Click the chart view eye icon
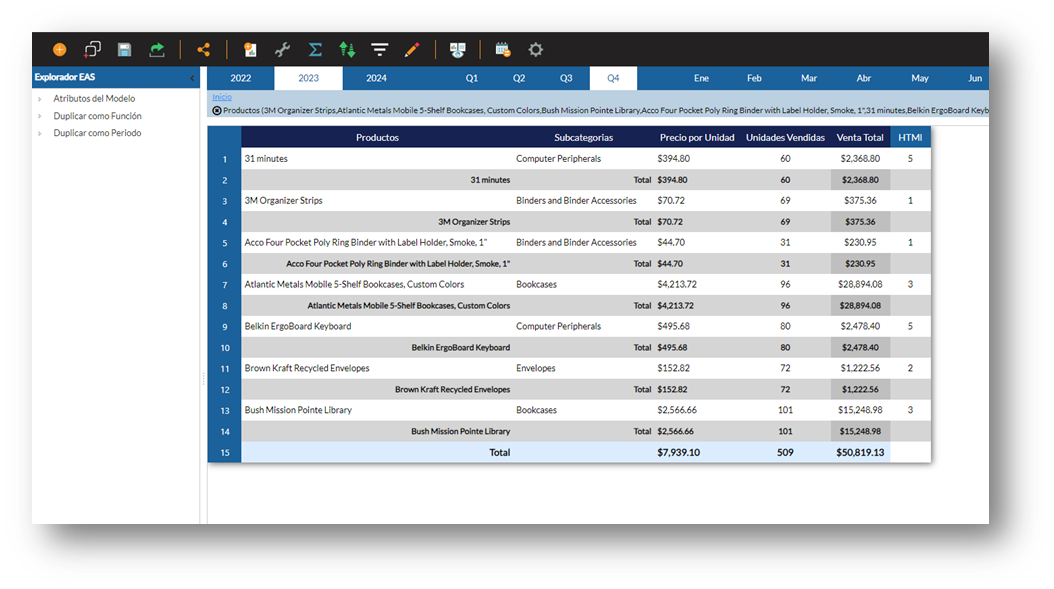Image resolution: width=1054 pixels, height=589 pixels. pos(458,49)
